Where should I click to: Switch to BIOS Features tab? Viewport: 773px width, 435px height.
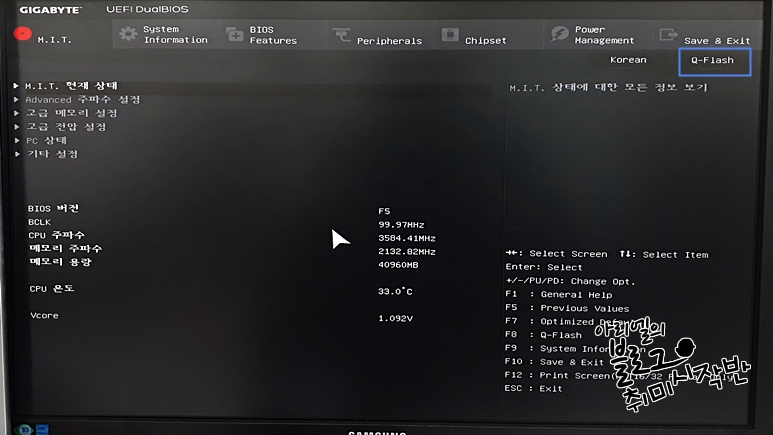(x=273, y=35)
